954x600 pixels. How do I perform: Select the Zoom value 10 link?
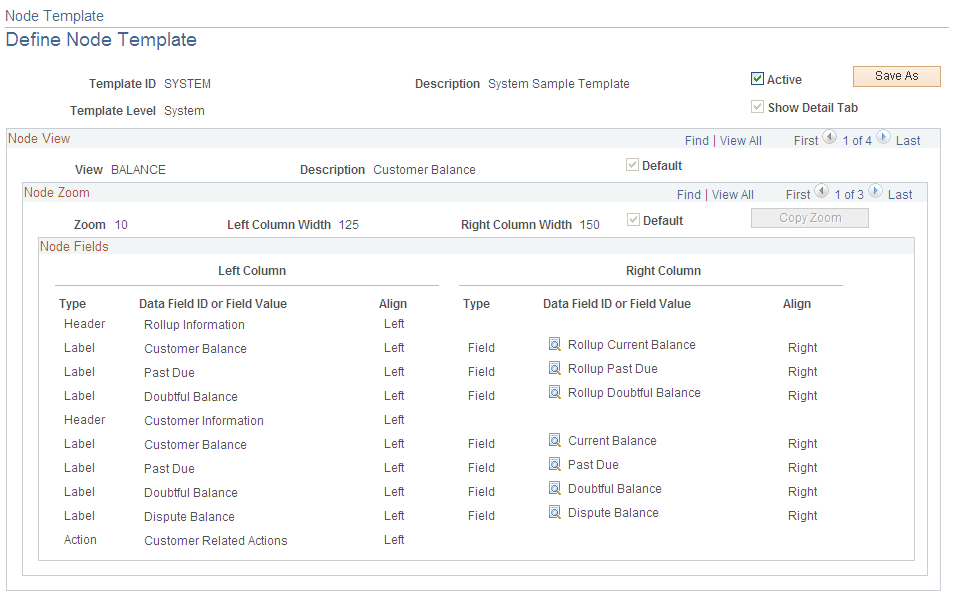pyautogui.click(x=121, y=224)
